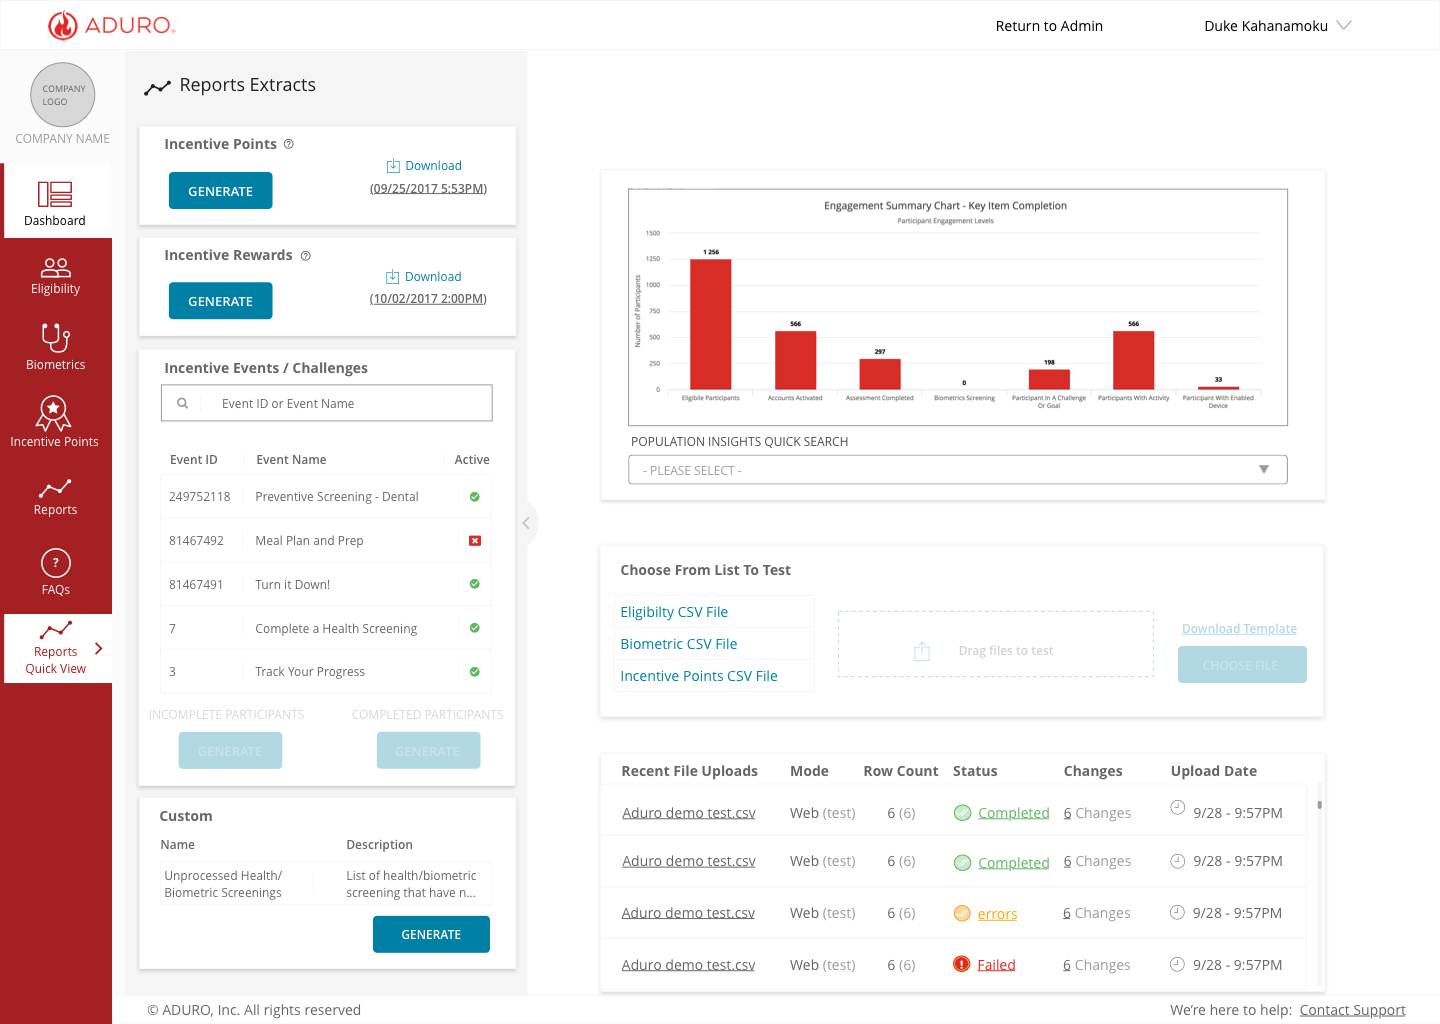Click the Incentive Points help info icon
Viewport: 1440px width, 1024px height.
coord(289,144)
